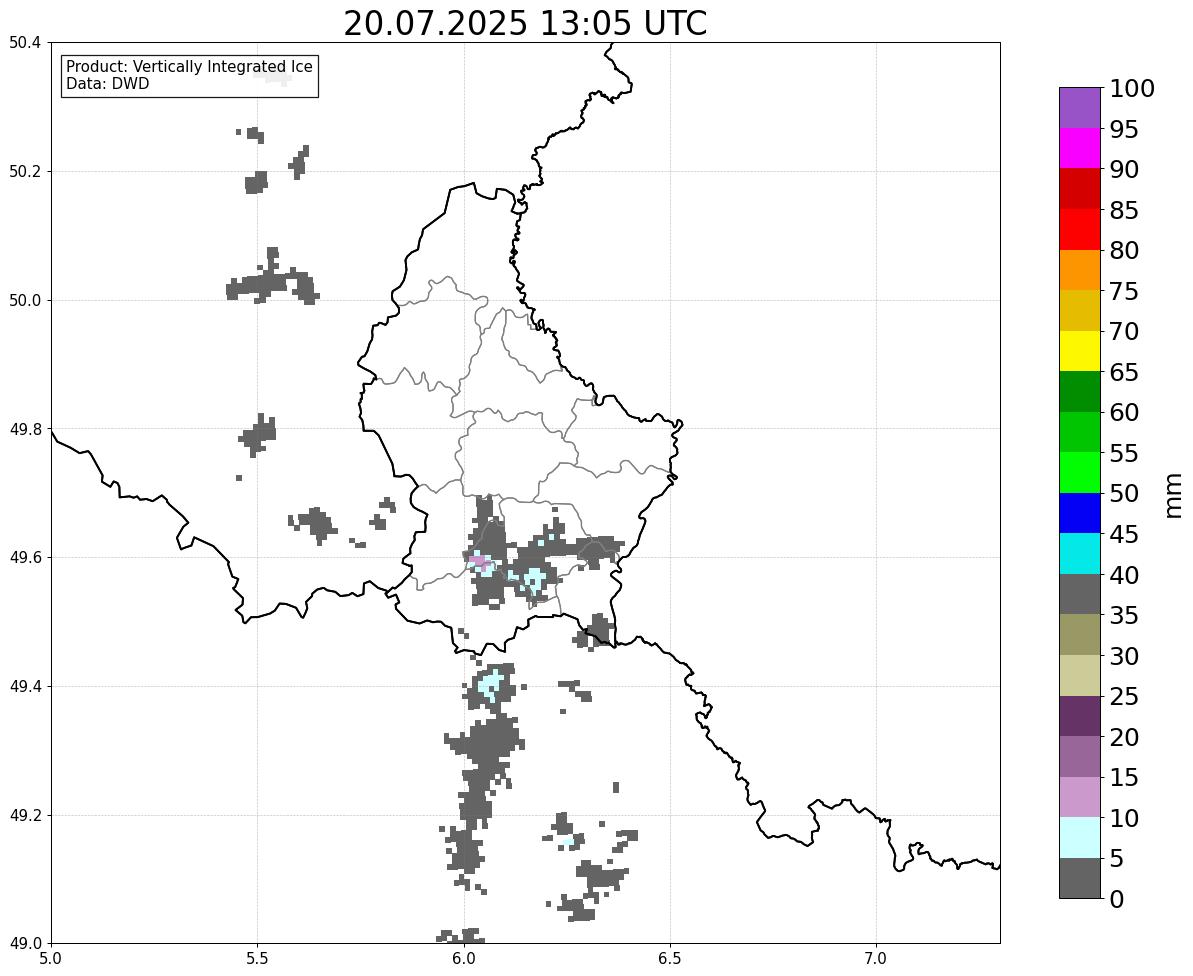This screenshot has height=976, width=1193.
Task: Click the x-axis label "6.0"
Action: pyautogui.click(x=463, y=959)
